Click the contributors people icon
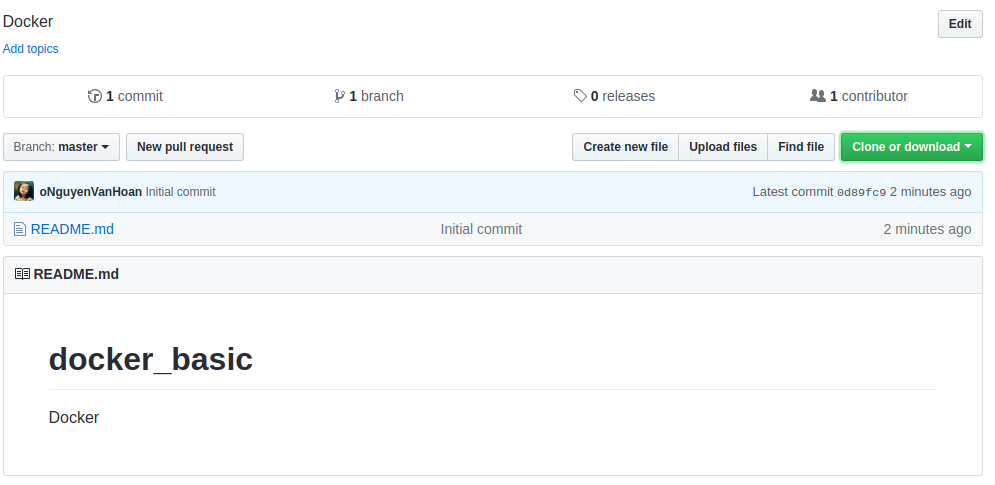 point(818,96)
